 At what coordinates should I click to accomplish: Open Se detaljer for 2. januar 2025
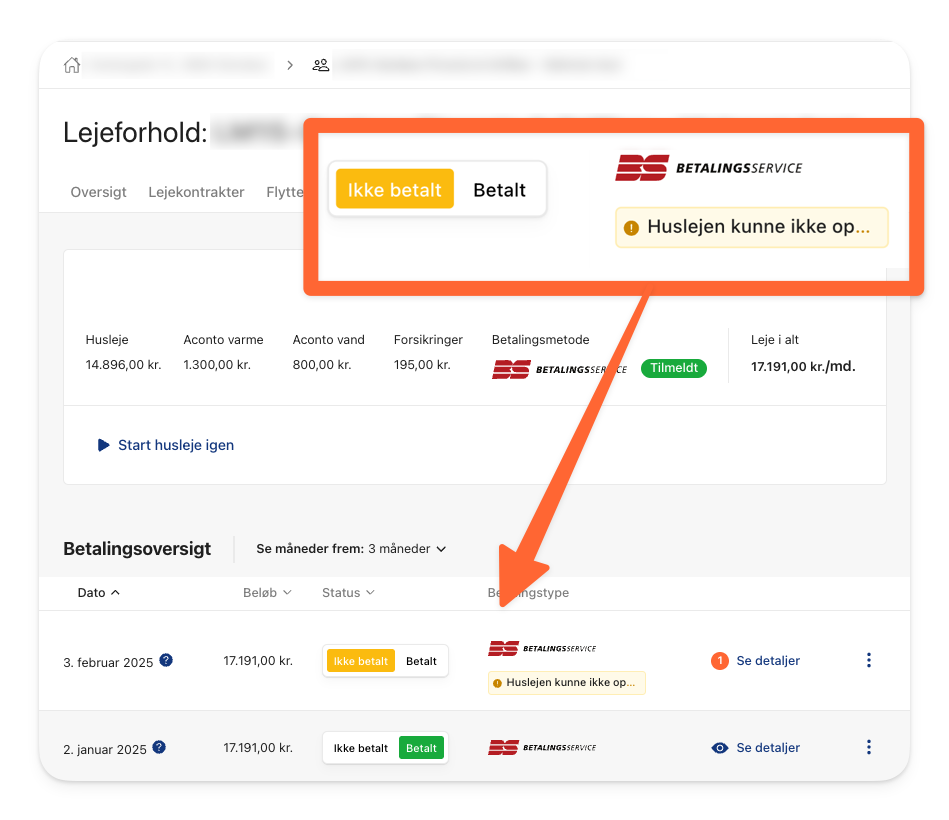click(x=768, y=748)
